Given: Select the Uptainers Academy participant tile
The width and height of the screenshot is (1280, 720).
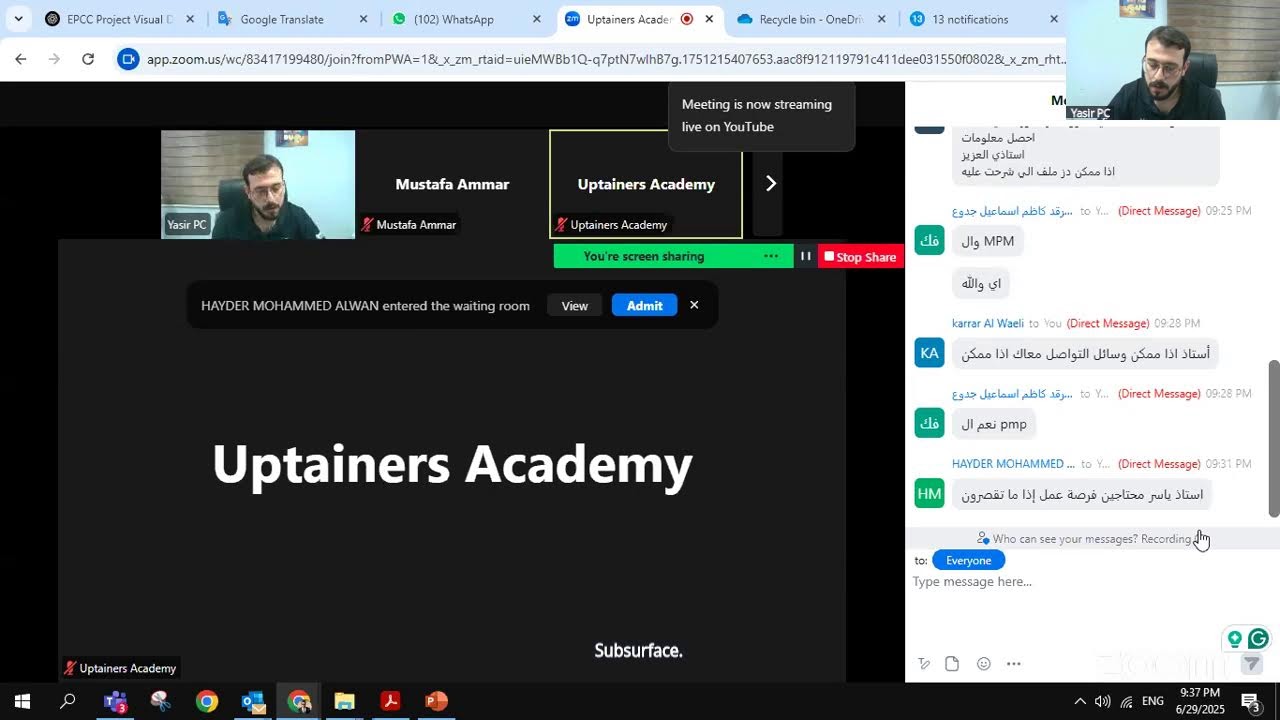Looking at the screenshot, I should pos(646,184).
